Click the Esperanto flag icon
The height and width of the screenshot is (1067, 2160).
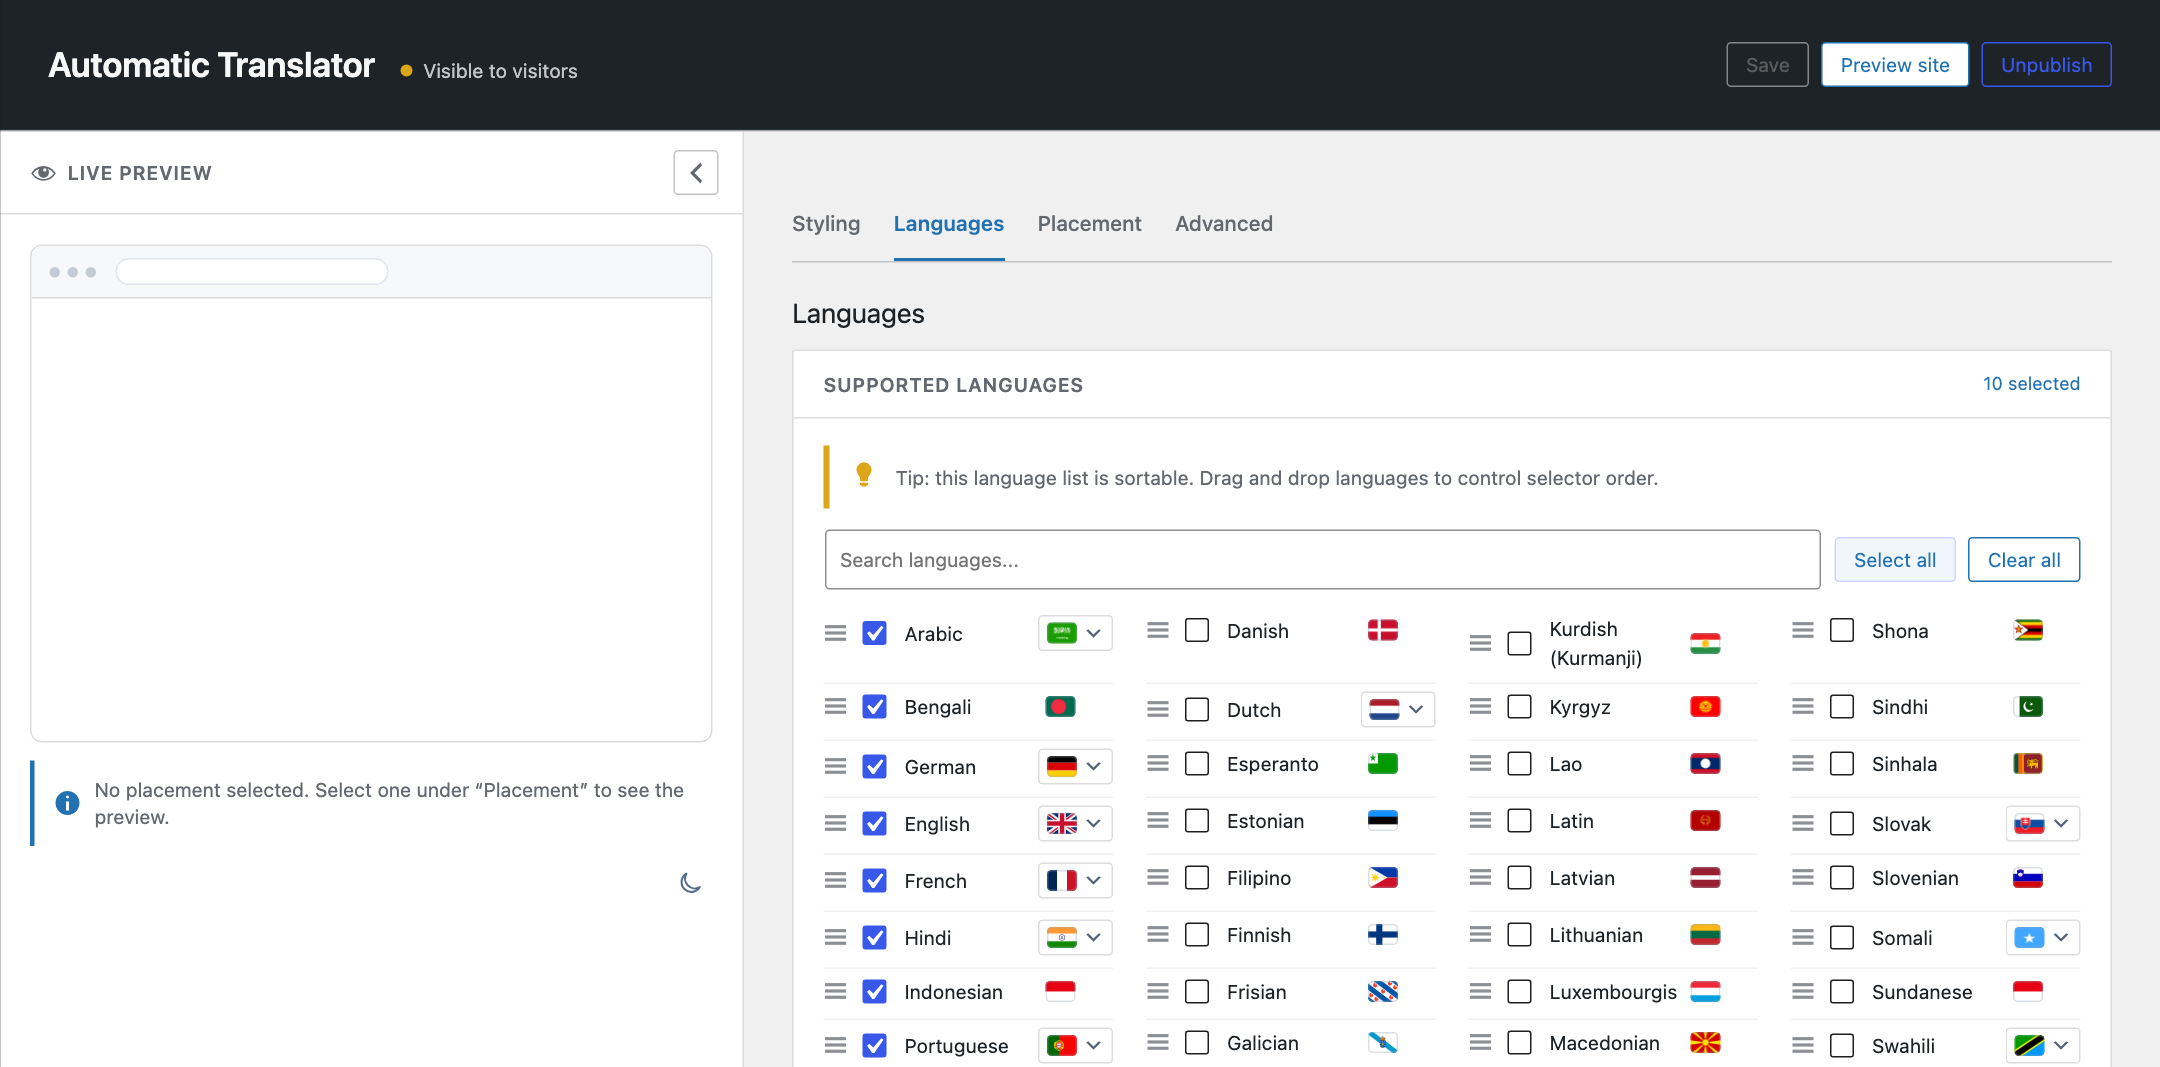coord(1383,764)
